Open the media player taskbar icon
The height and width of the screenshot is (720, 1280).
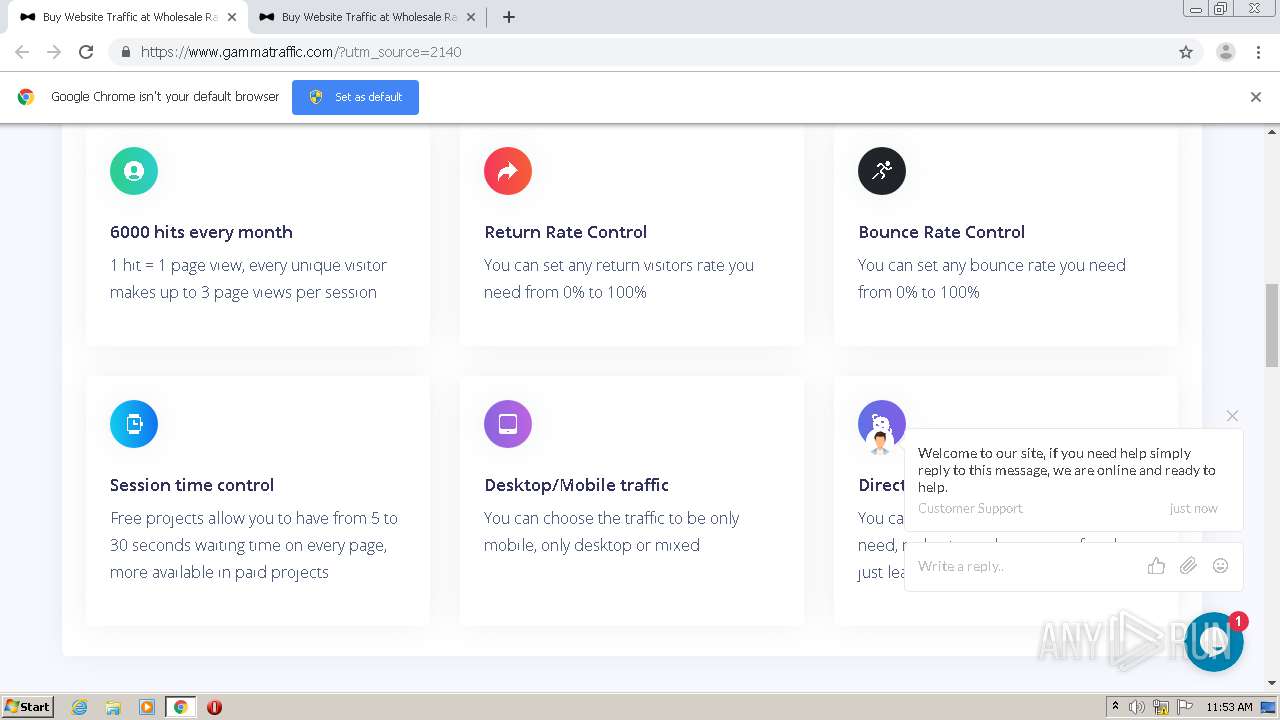147,707
